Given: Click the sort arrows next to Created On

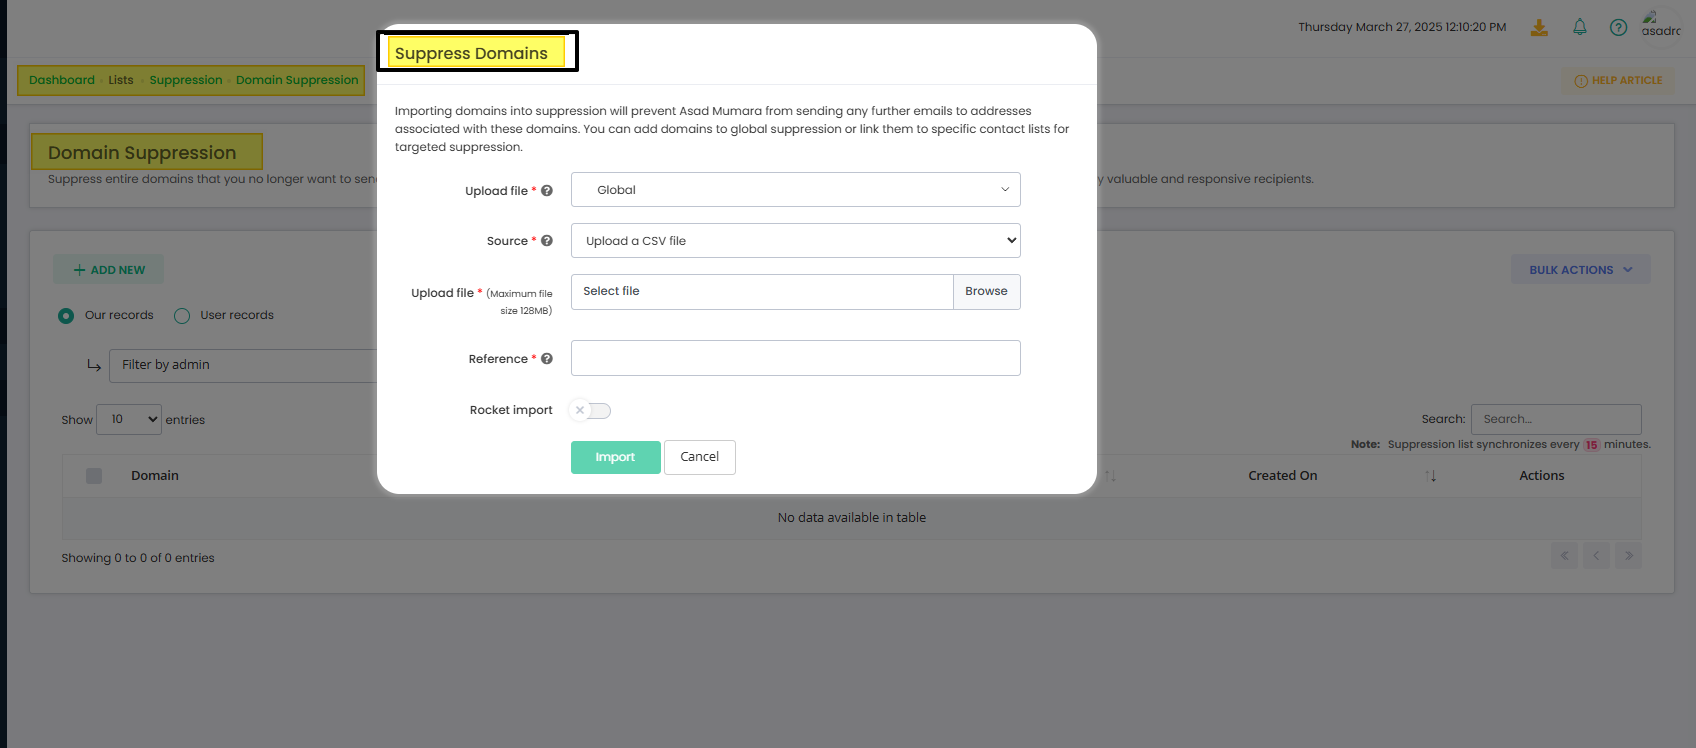Looking at the screenshot, I should tap(1431, 476).
